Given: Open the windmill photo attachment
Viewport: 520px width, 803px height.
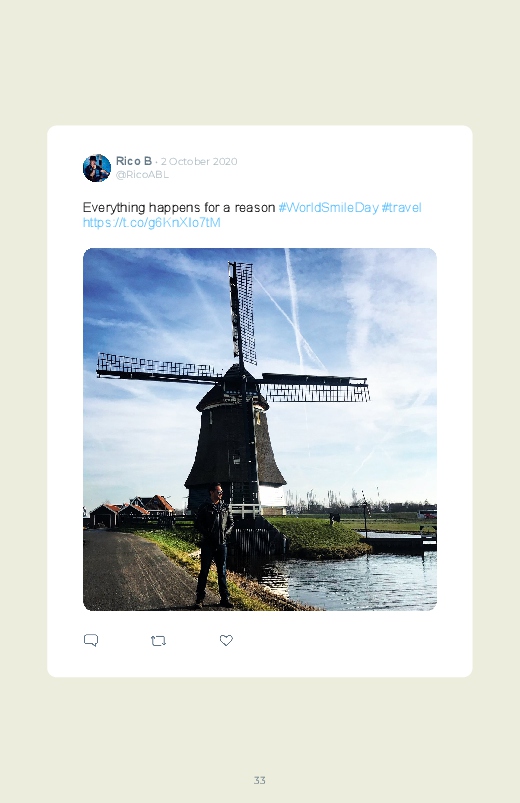Looking at the screenshot, I should click(x=260, y=429).
